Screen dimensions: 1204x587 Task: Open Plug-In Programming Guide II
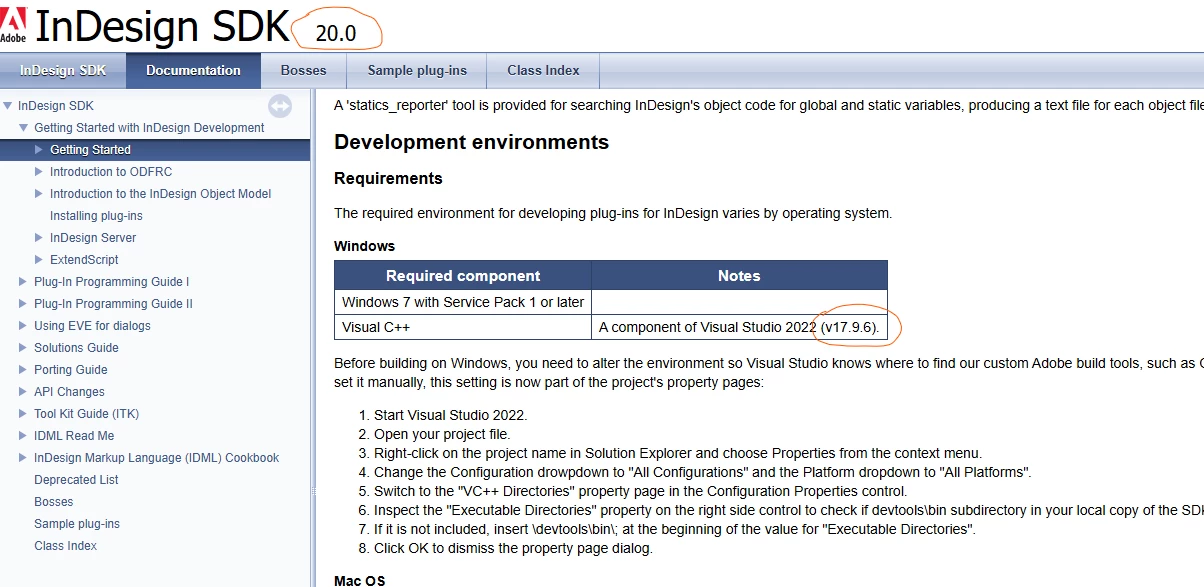pos(113,304)
